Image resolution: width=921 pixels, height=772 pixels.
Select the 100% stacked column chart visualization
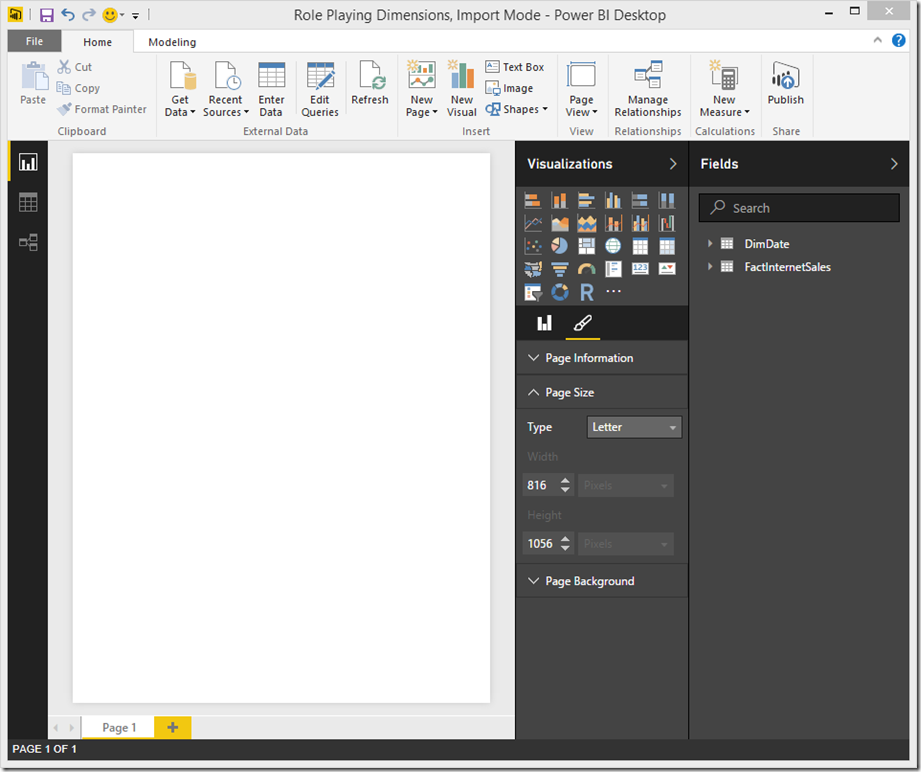coord(667,200)
